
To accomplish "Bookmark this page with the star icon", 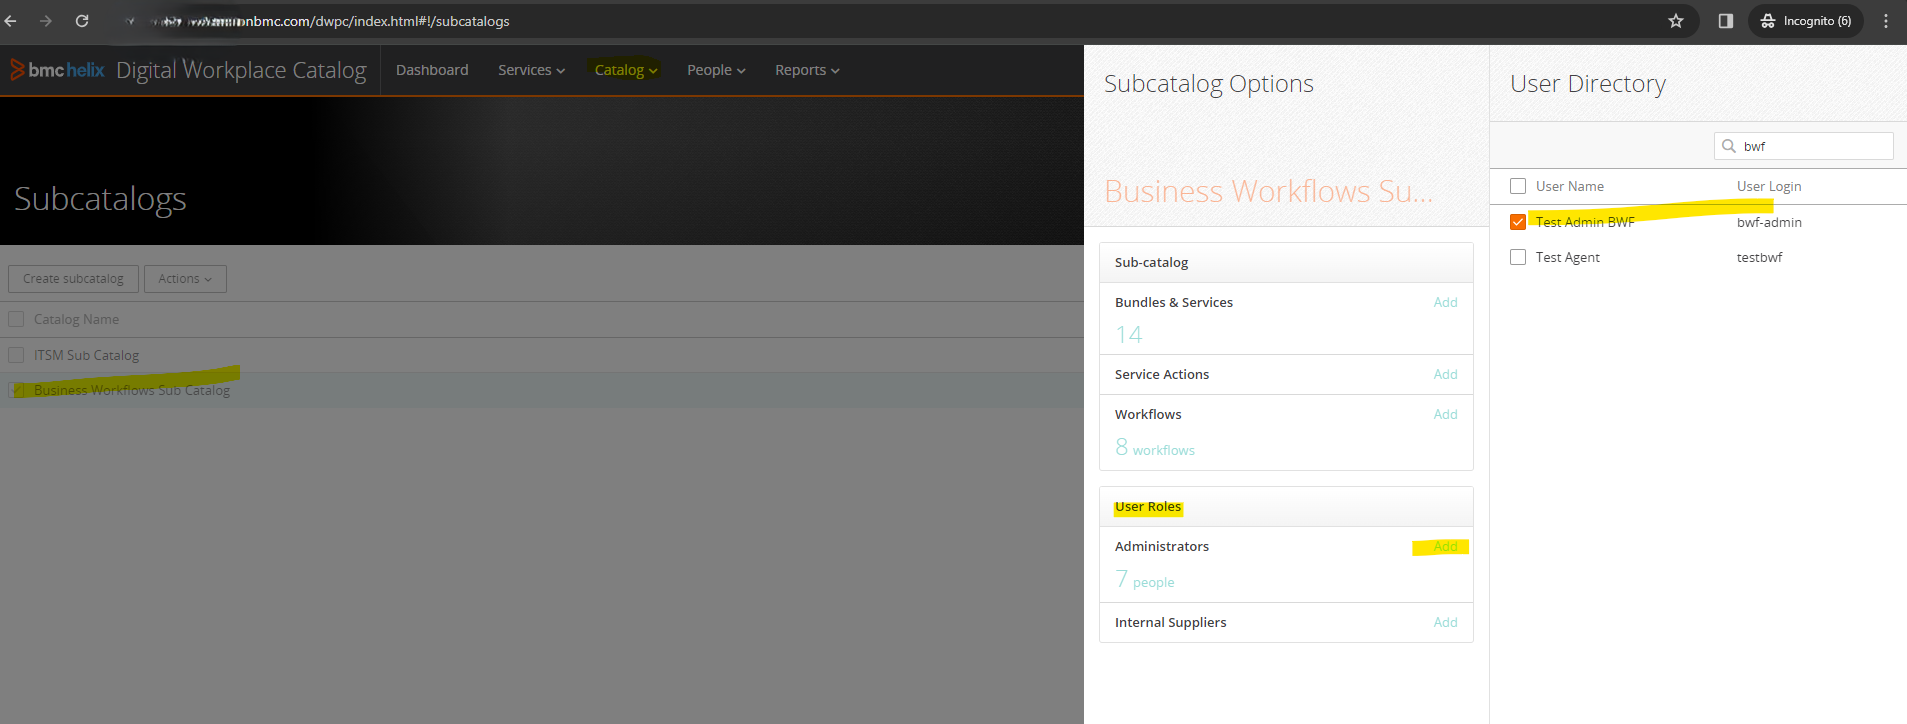I will click(1676, 21).
